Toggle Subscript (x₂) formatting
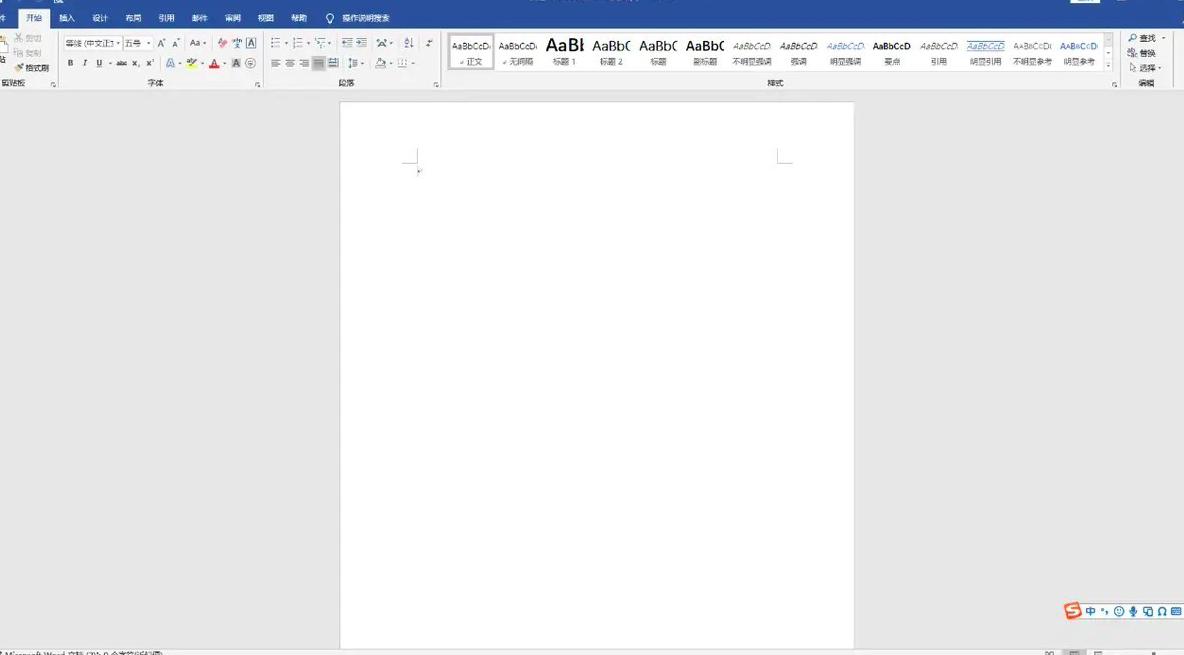This screenshot has width=1184, height=655. tap(135, 63)
